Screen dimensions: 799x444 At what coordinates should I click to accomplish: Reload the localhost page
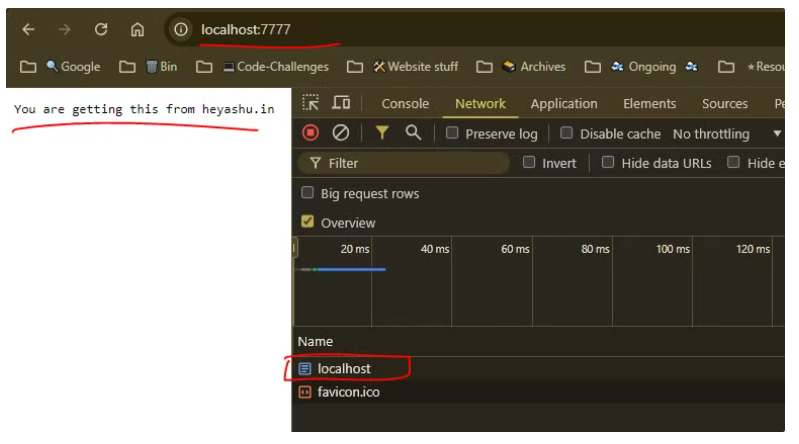[101, 30]
